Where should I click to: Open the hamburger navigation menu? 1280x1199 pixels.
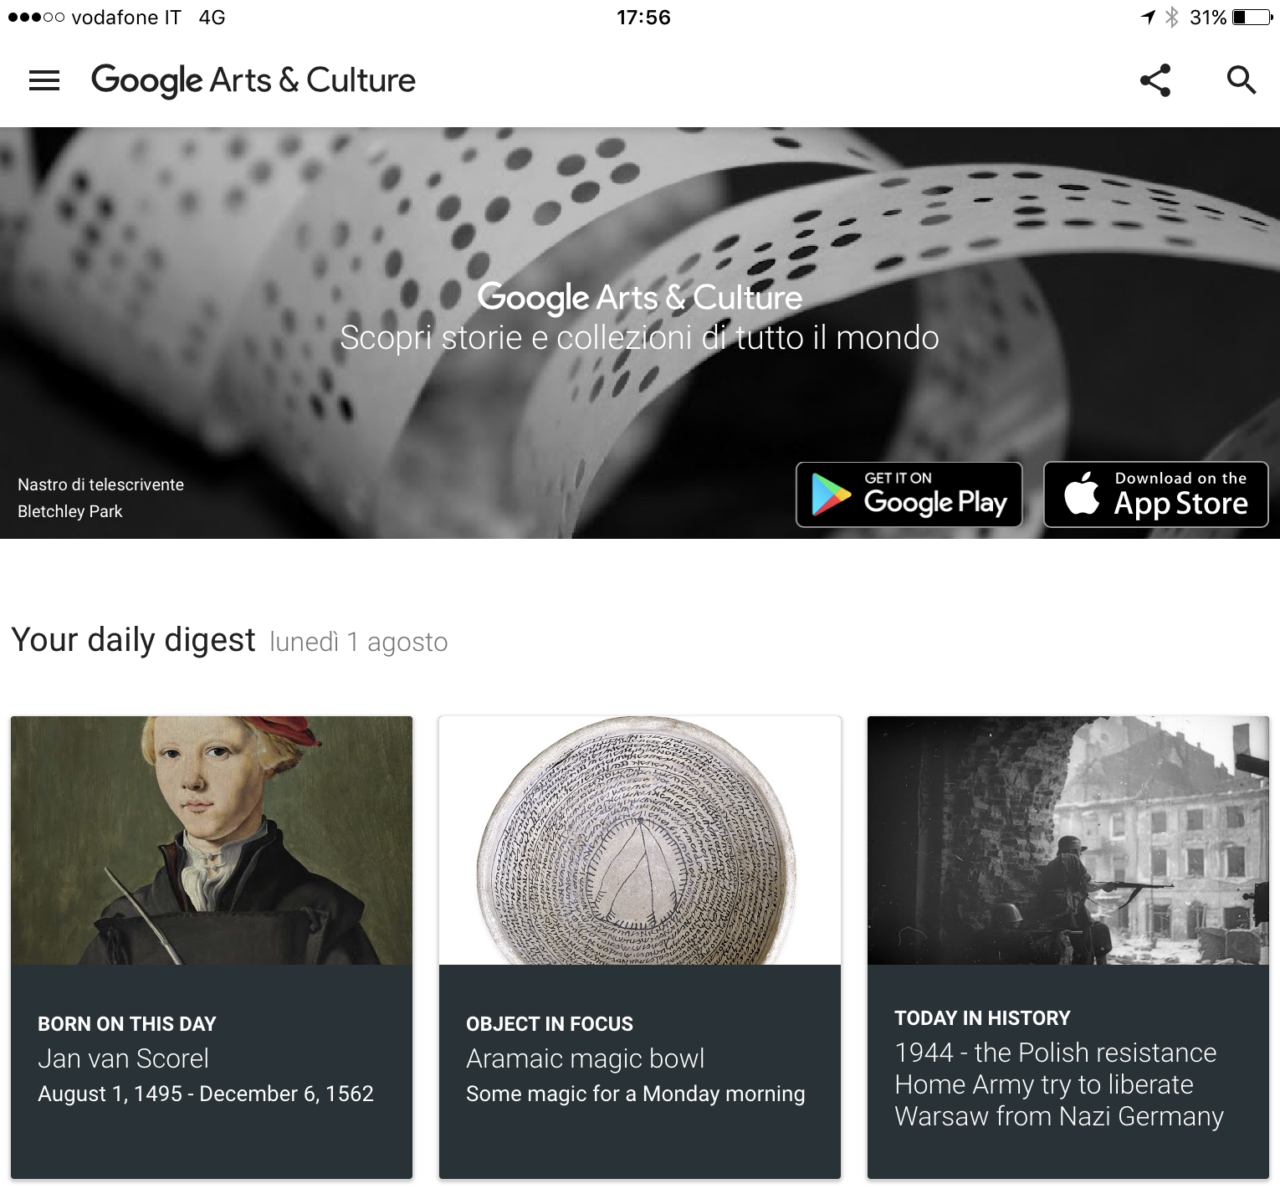(44, 80)
